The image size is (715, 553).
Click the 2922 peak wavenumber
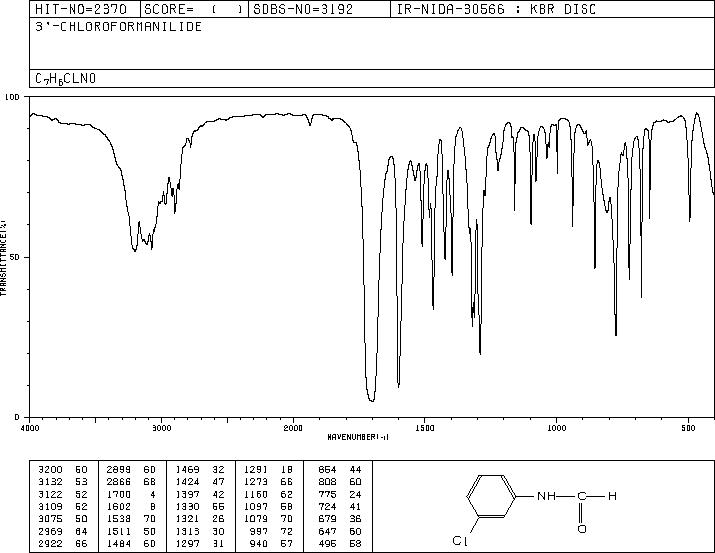point(50,544)
